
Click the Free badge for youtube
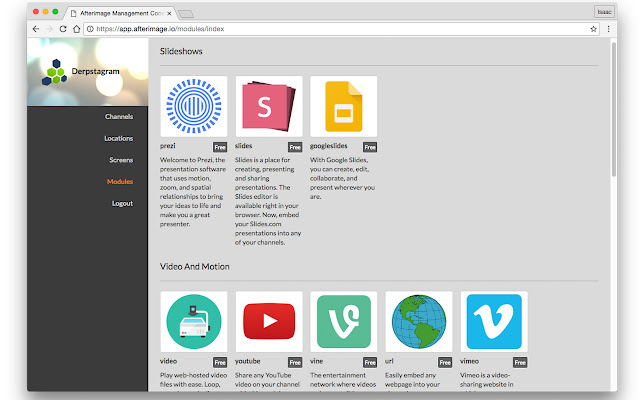295,362
